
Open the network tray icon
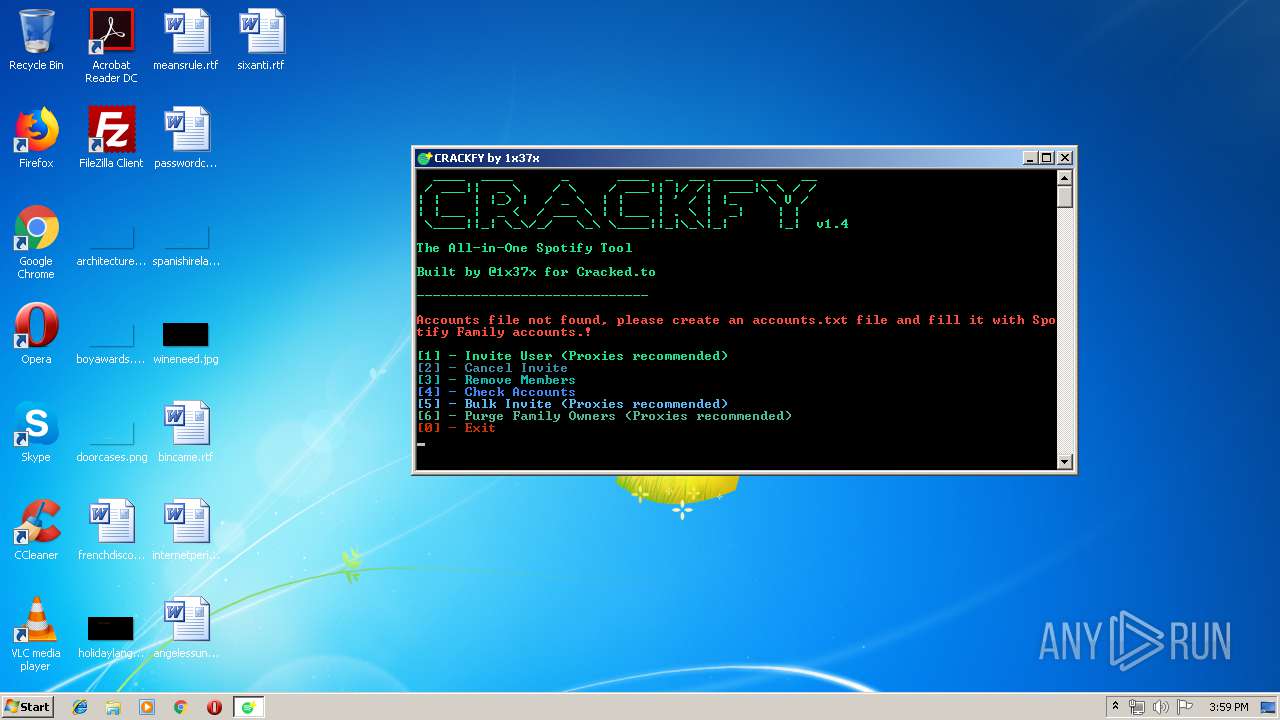(1137, 707)
